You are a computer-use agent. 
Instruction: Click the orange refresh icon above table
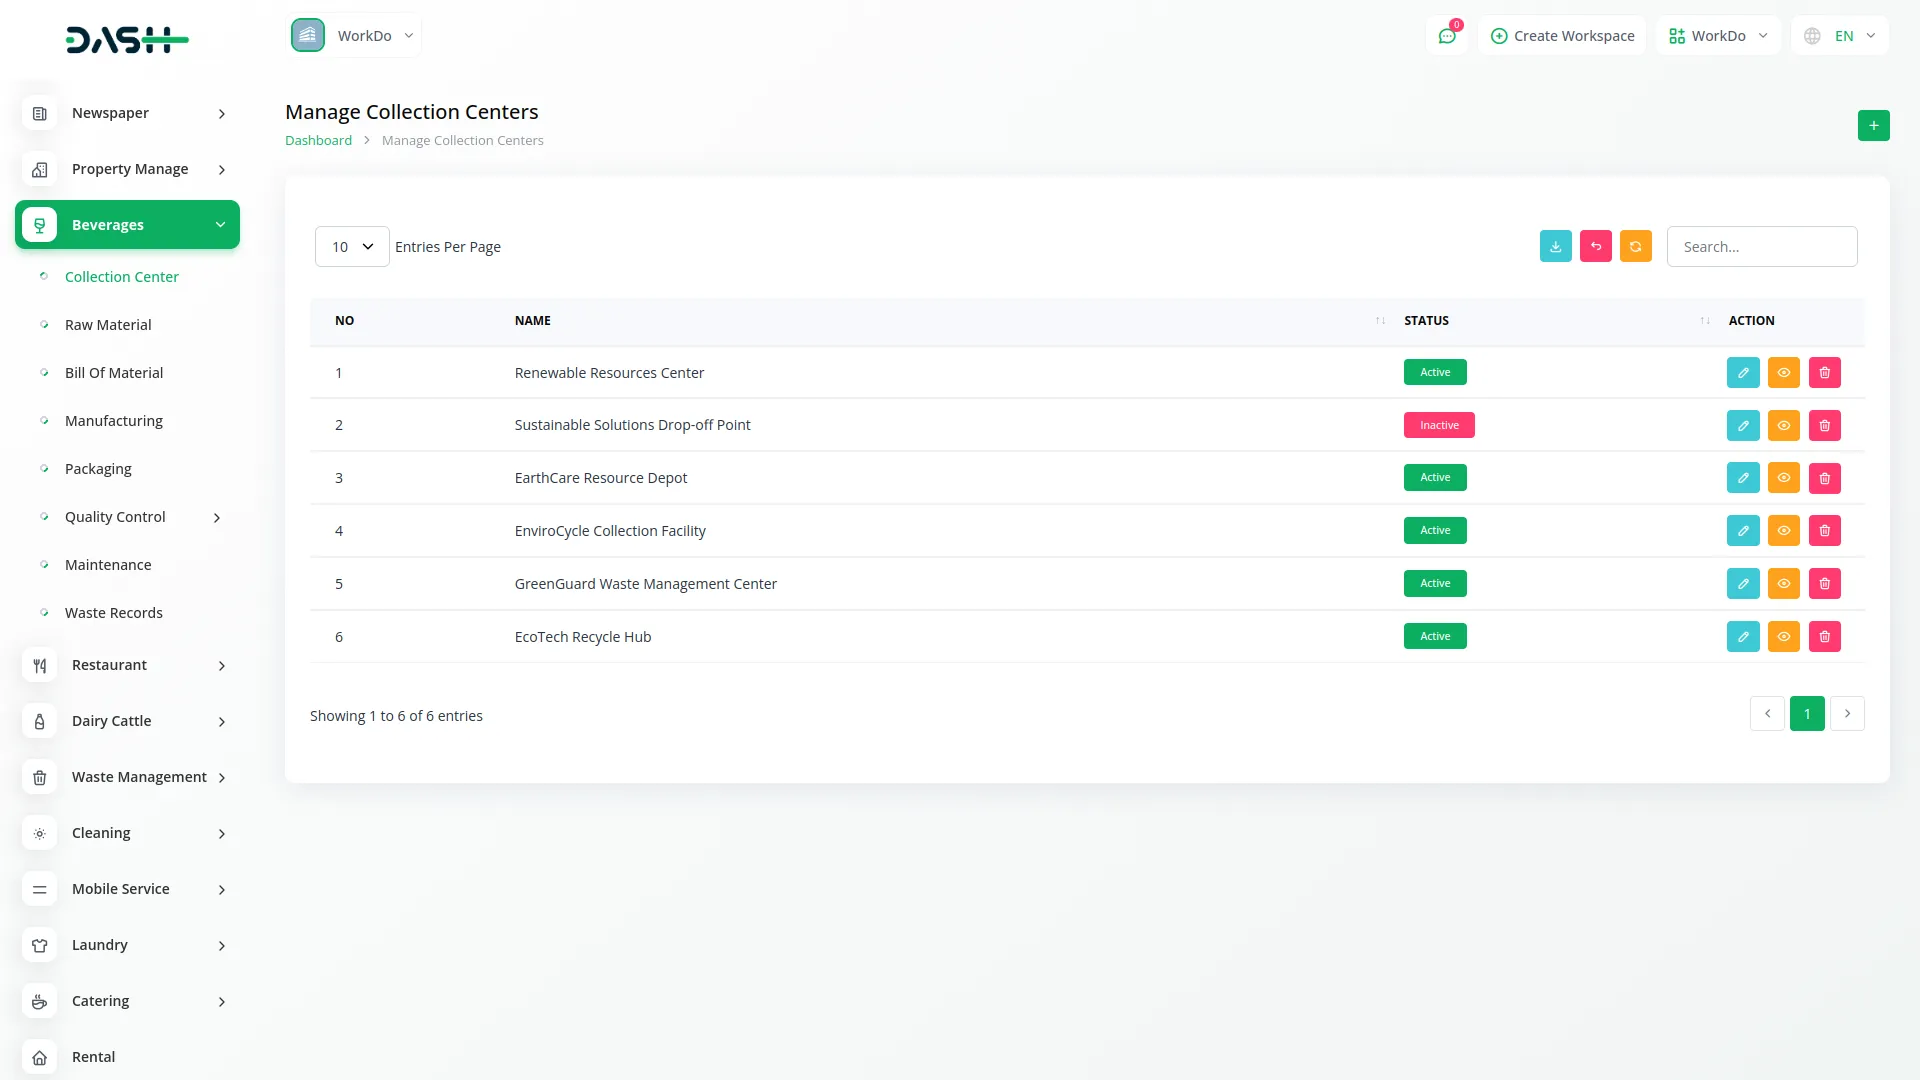pyautogui.click(x=1635, y=247)
